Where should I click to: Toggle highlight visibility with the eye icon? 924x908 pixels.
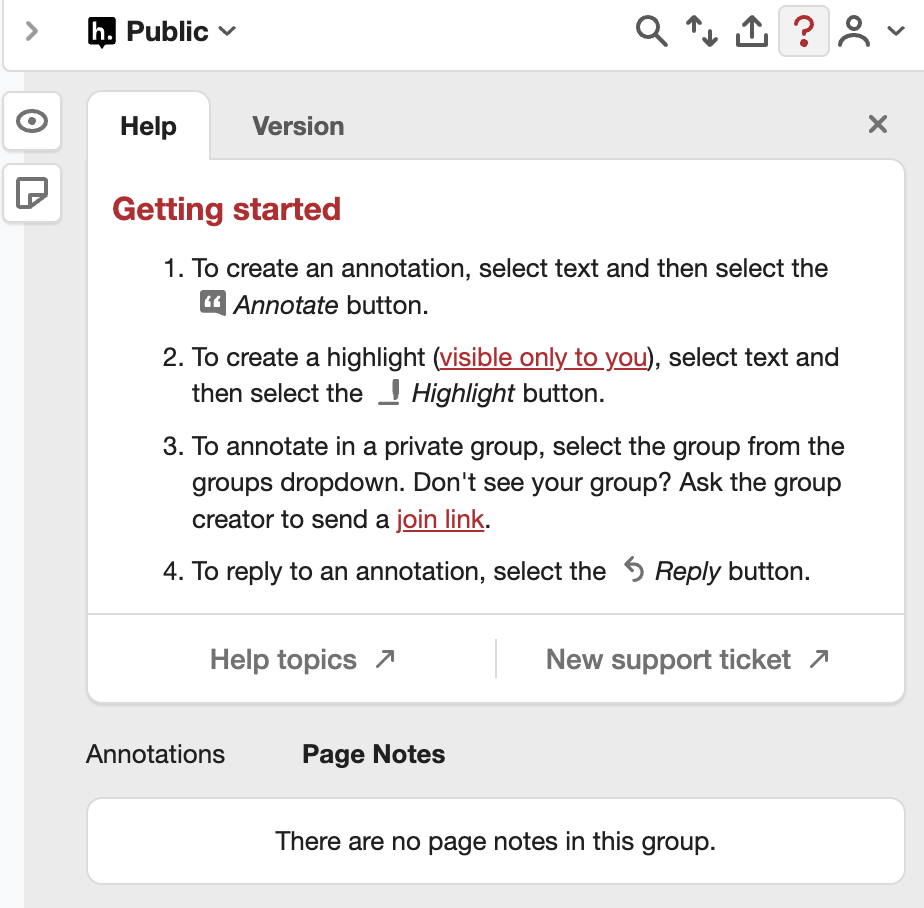(33, 122)
